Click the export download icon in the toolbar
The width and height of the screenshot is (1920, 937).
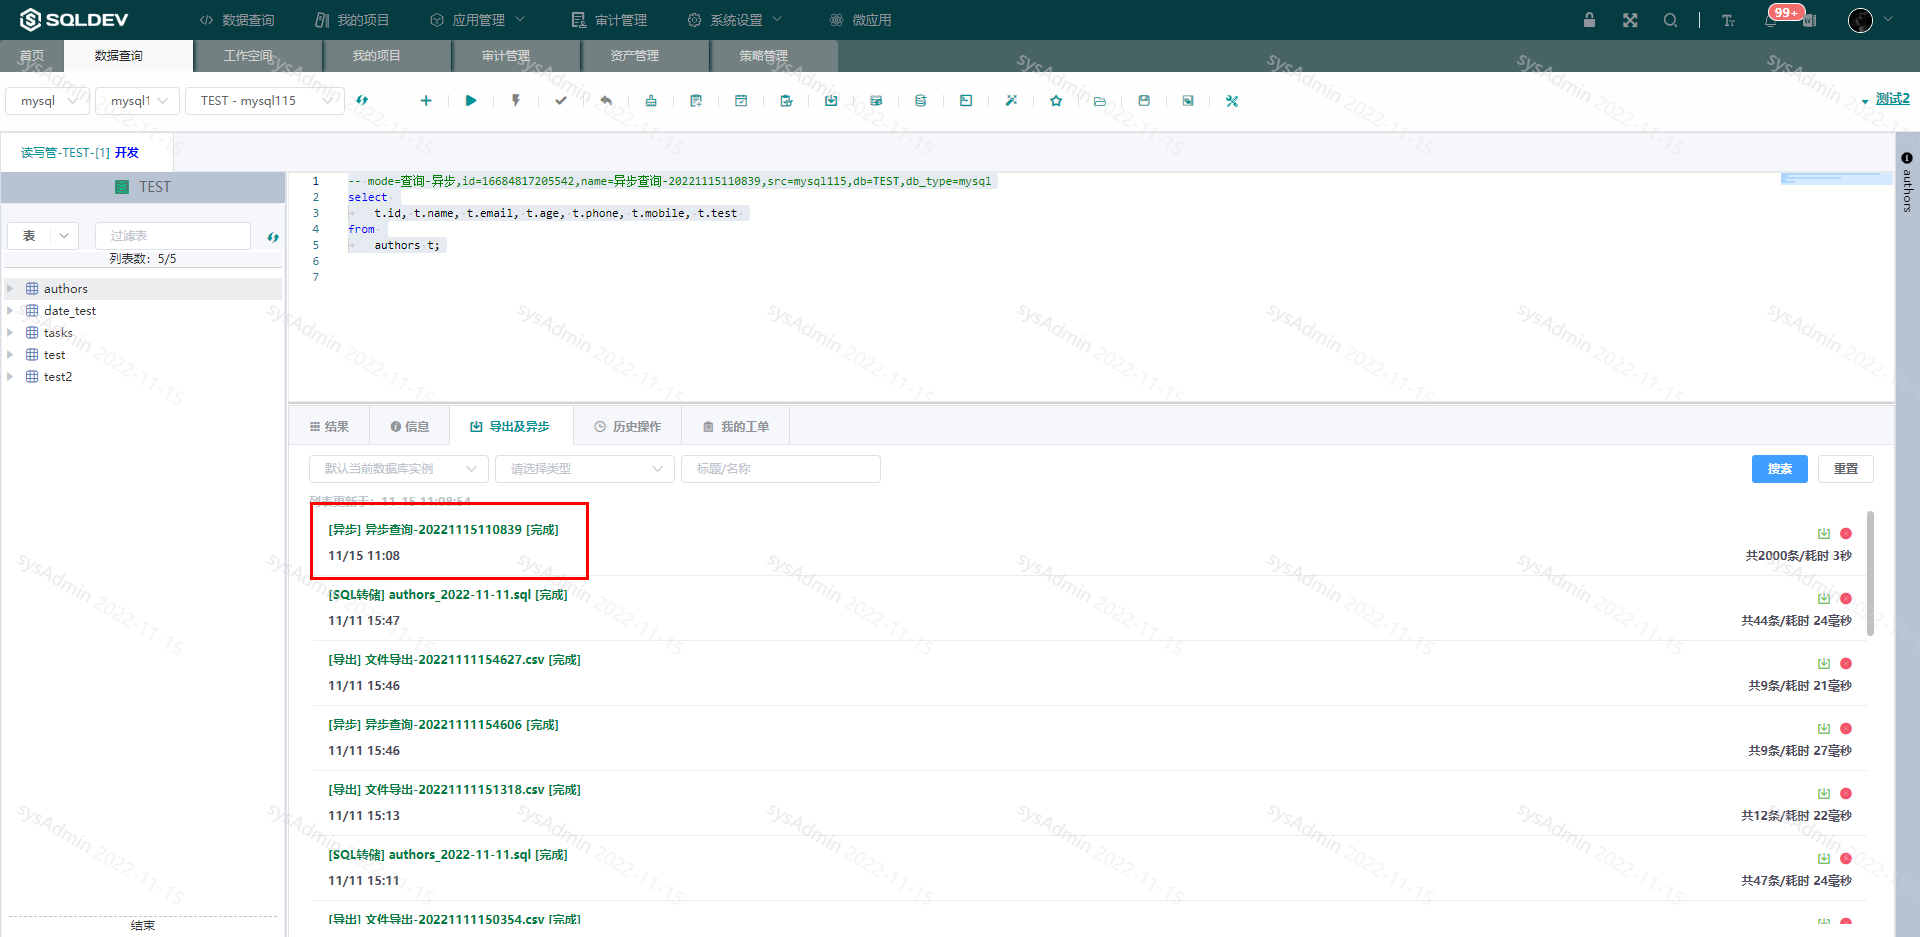(831, 101)
